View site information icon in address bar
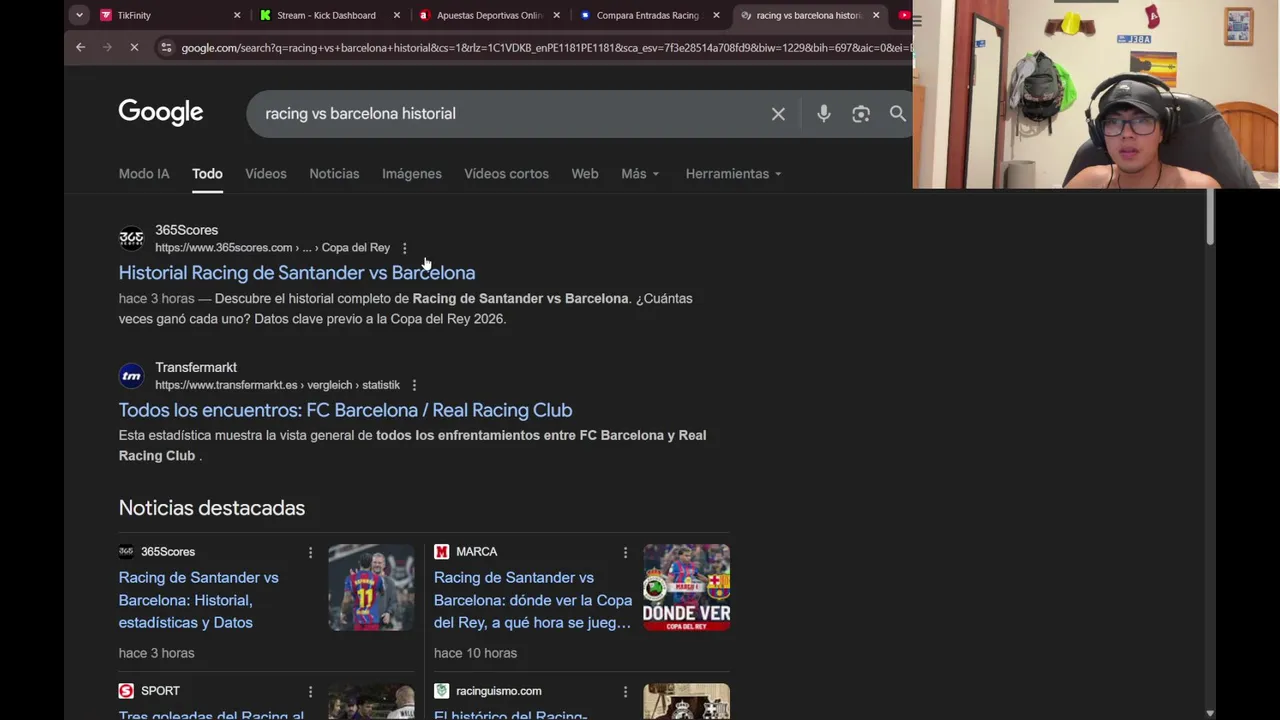This screenshot has width=1280, height=720. tap(166, 47)
